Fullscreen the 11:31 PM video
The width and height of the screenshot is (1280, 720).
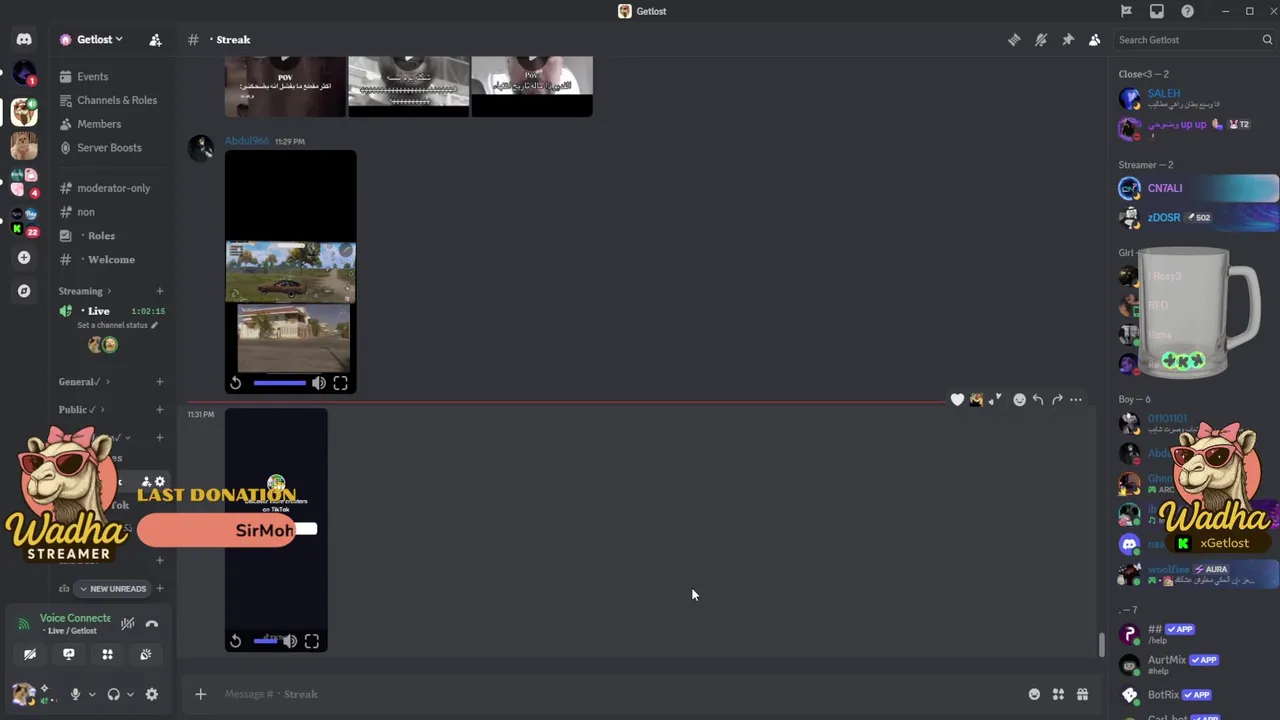[x=312, y=641]
